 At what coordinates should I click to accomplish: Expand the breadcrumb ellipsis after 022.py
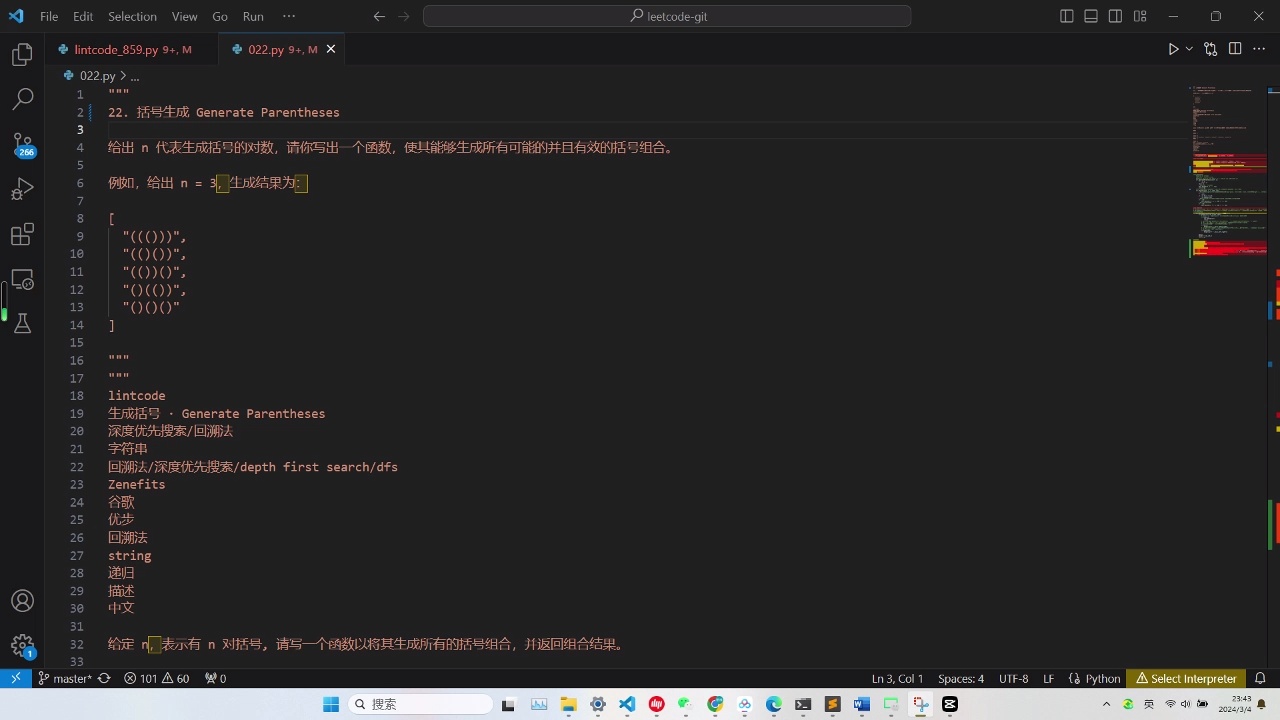tap(135, 75)
